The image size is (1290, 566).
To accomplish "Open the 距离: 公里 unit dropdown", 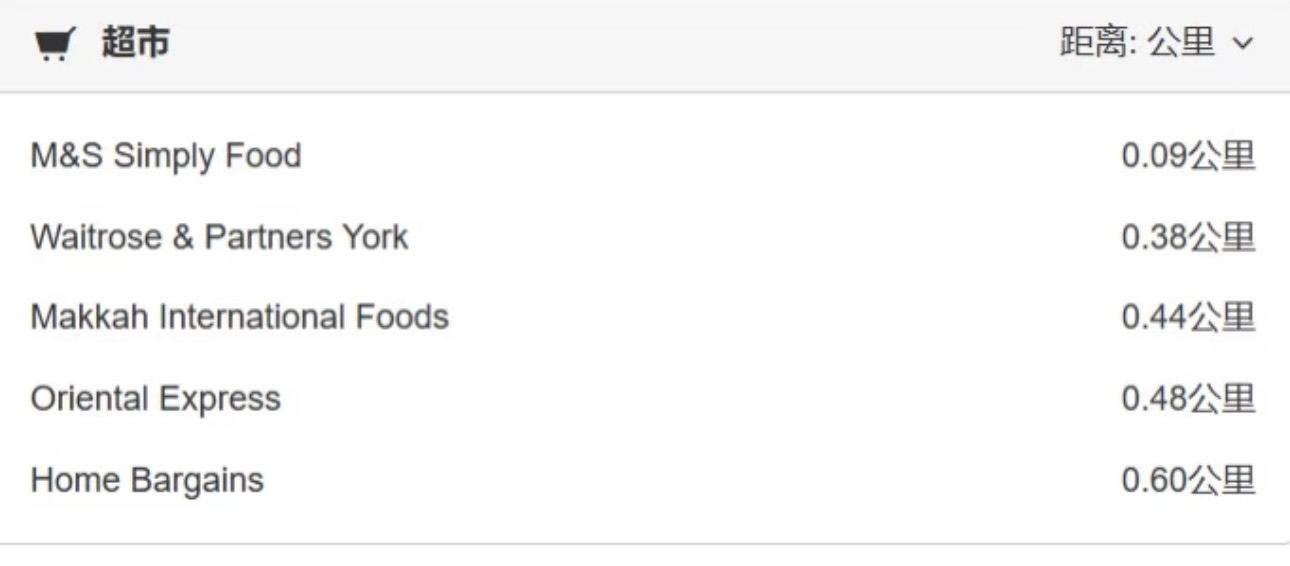I will point(1156,43).
